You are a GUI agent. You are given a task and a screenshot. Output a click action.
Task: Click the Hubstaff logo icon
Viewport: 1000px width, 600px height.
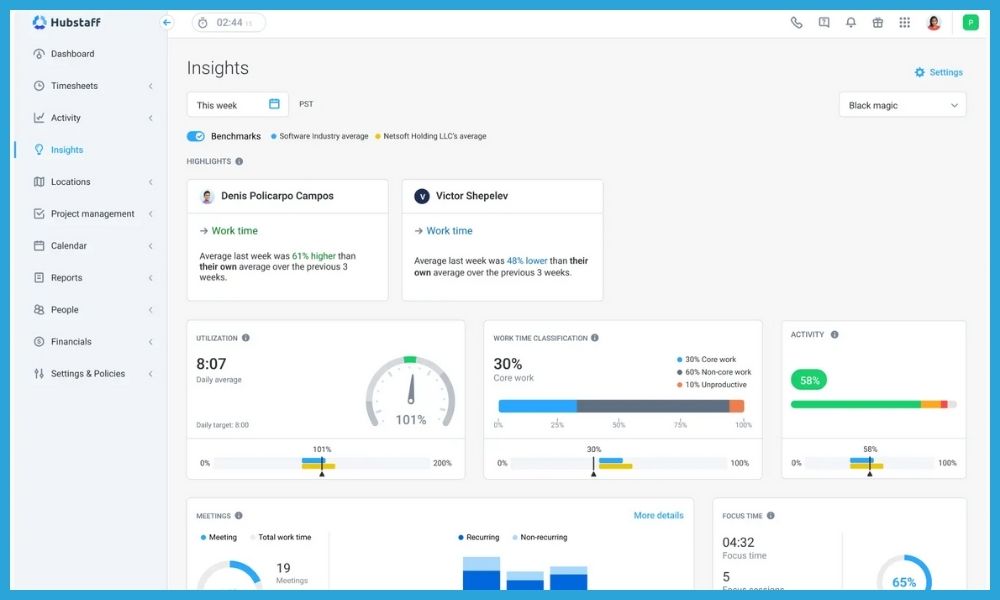(40, 22)
